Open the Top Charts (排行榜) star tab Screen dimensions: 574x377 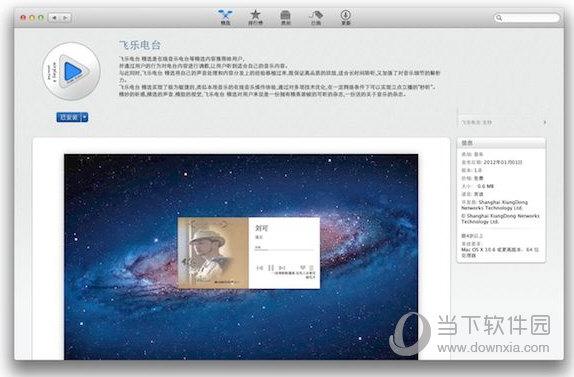coord(255,17)
